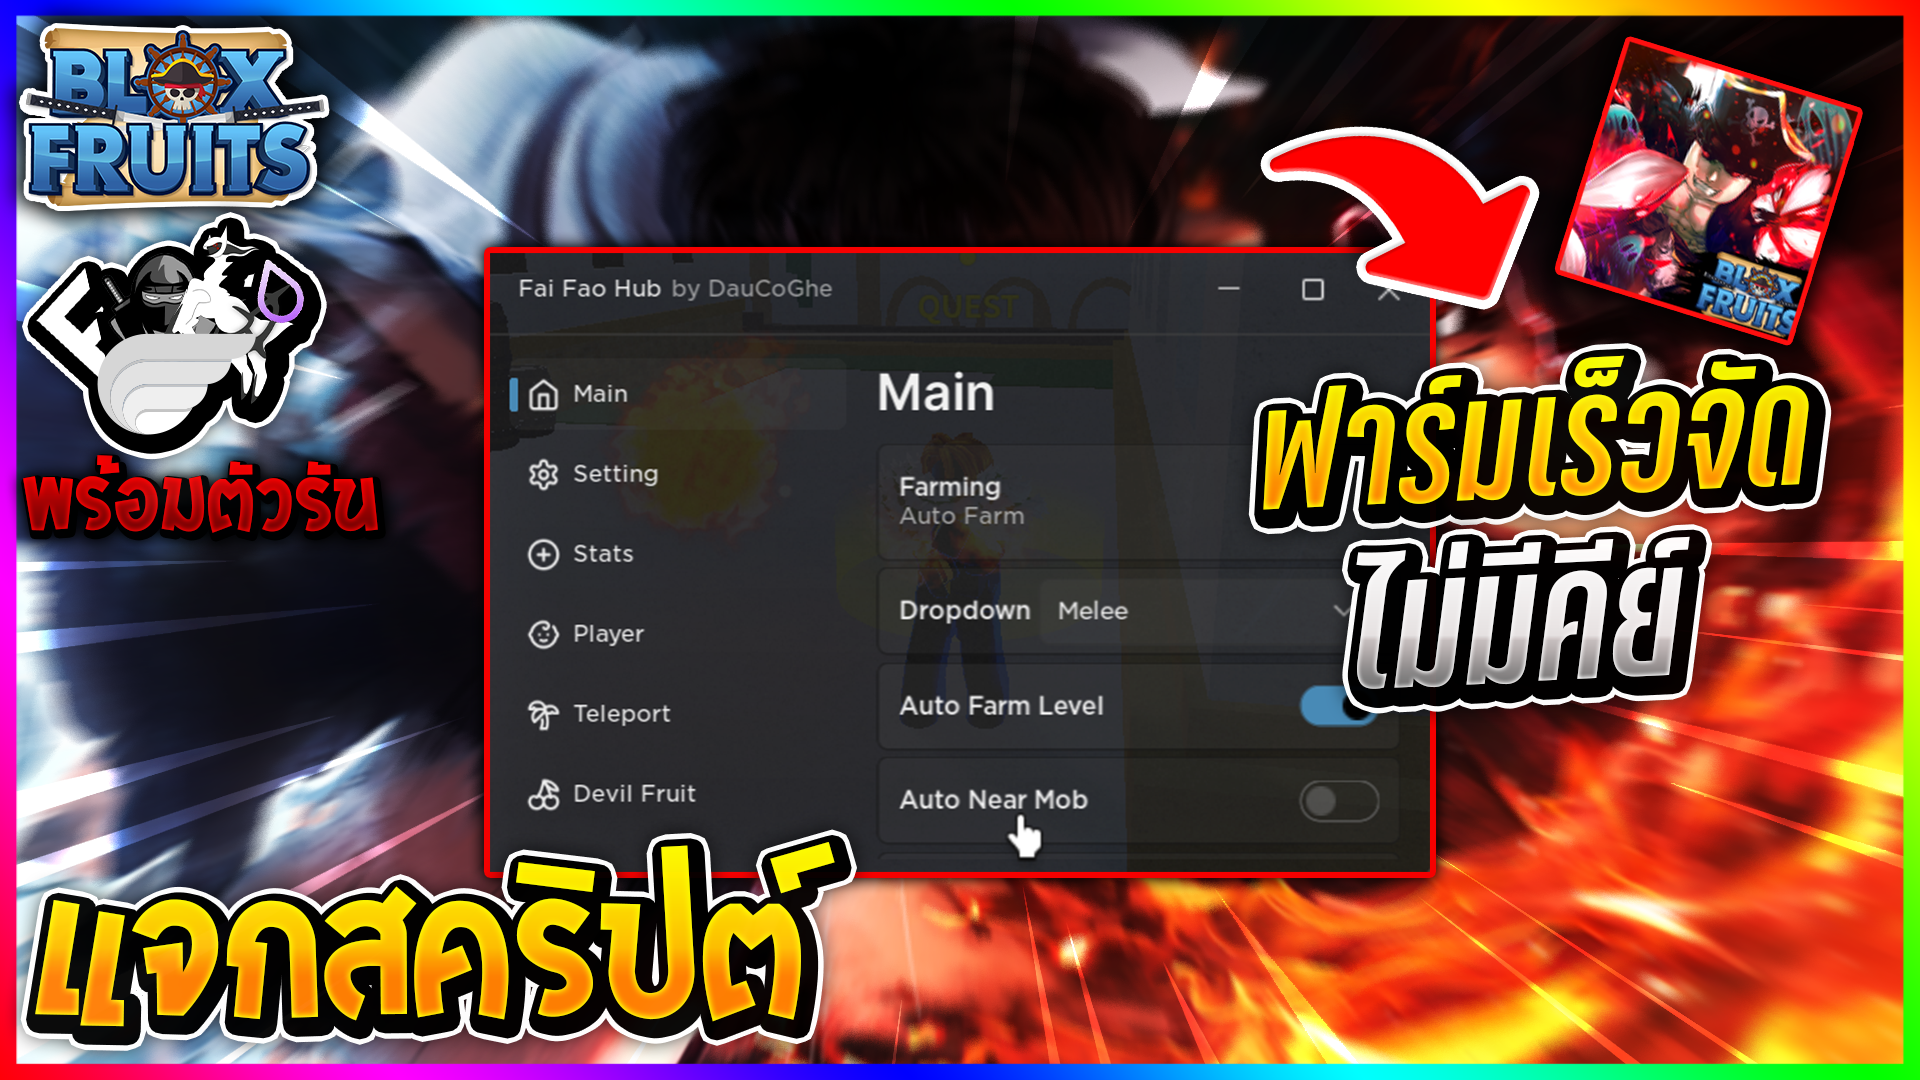Image resolution: width=1920 pixels, height=1080 pixels.
Task: Select the Main menu tab
Action: tap(599, 392)
